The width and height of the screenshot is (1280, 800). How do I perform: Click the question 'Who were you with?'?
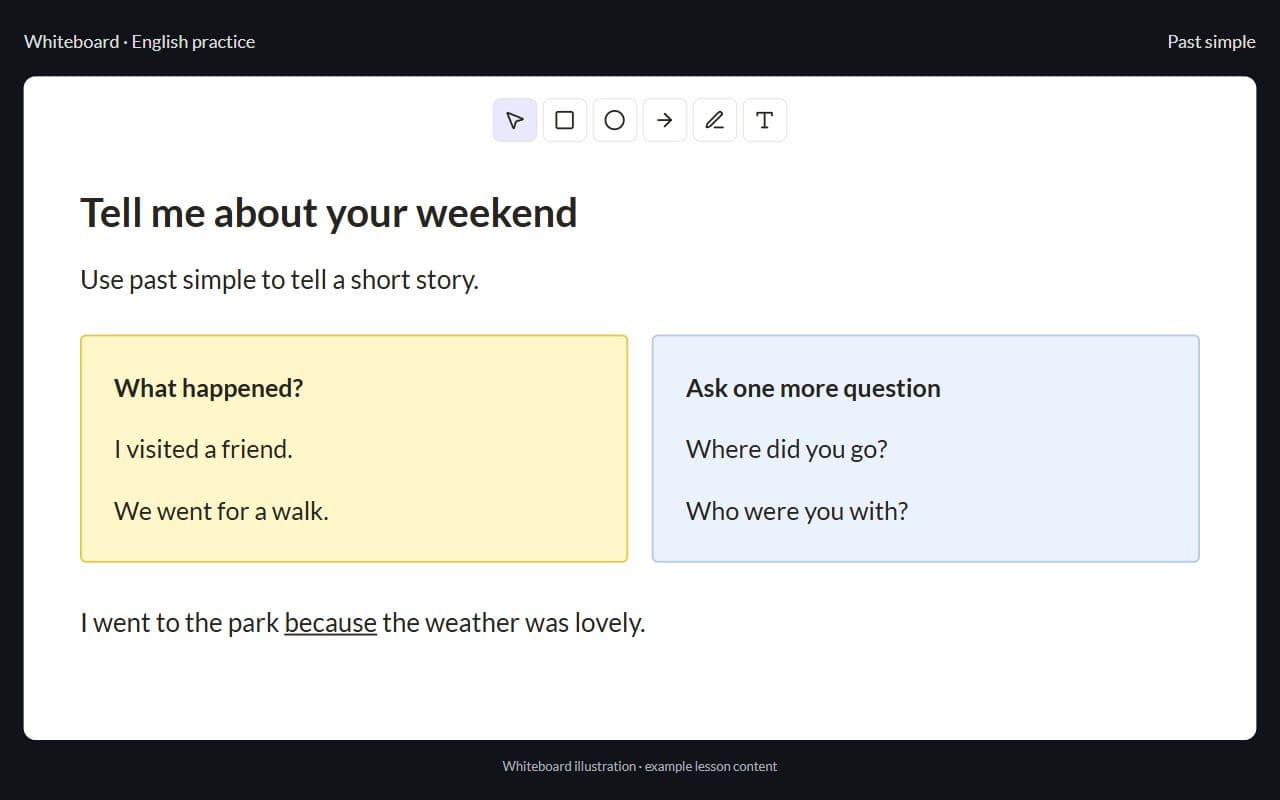[x=797, y=511]
